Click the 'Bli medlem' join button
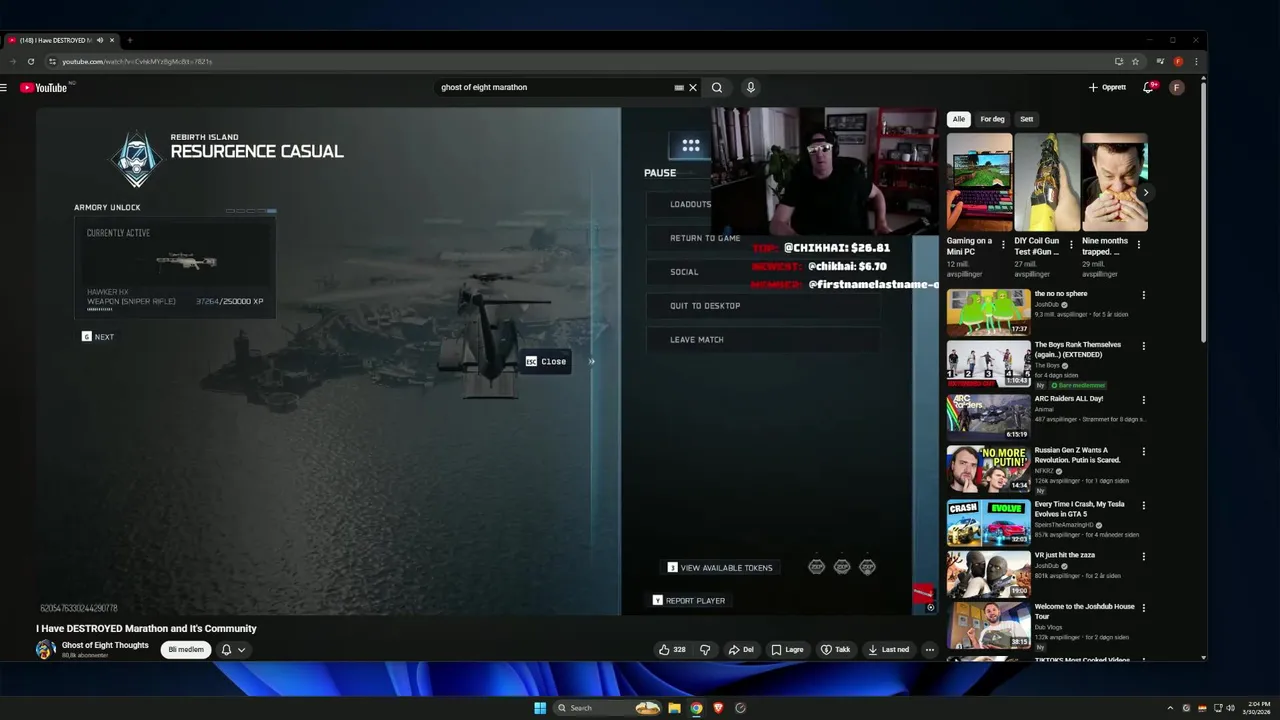Screen dimensions: 1280x720 pos(186,650)
